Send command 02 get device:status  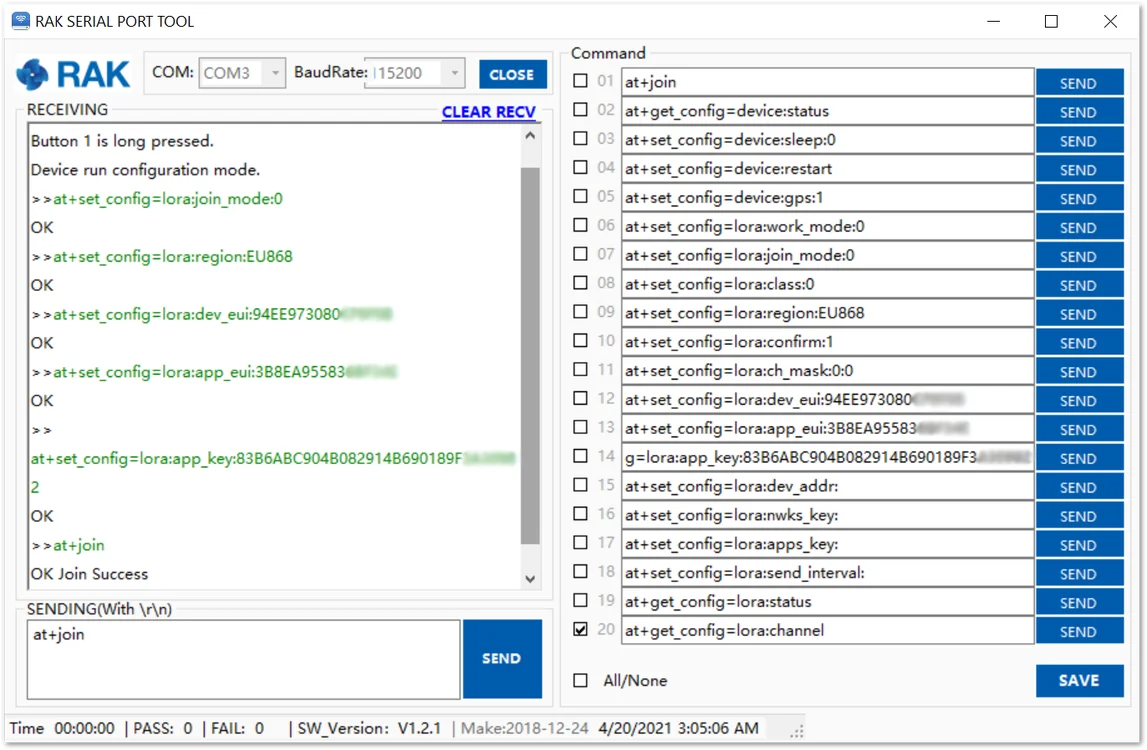1079,111
